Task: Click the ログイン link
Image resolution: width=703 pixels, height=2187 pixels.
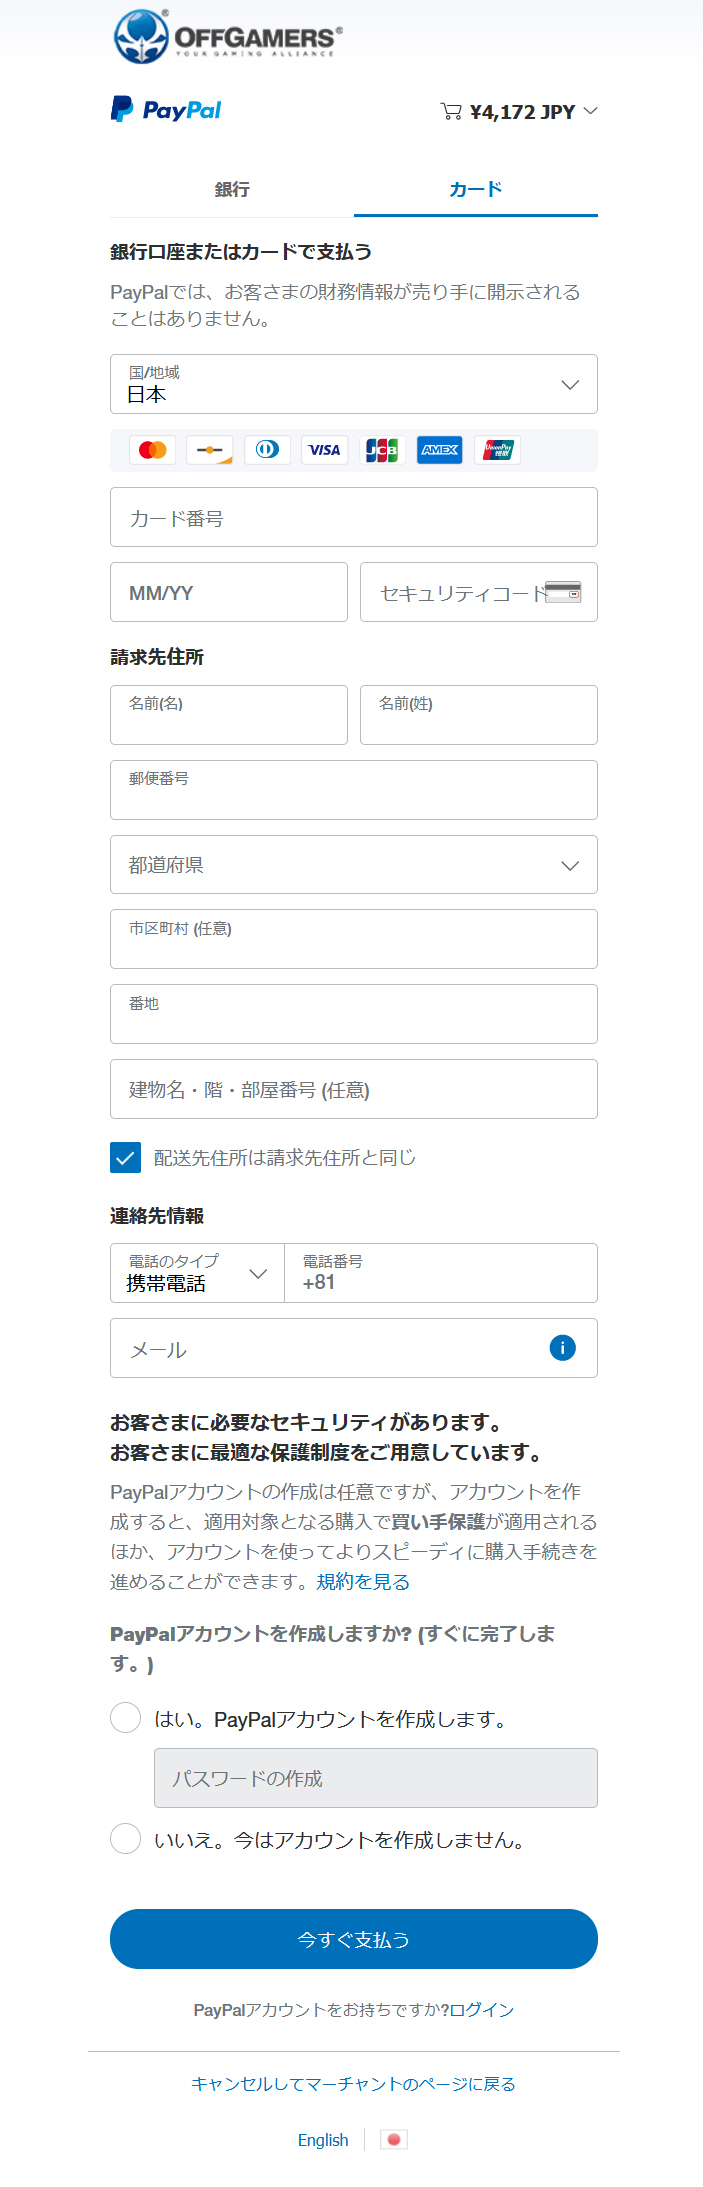Action: click(482, 2010)
